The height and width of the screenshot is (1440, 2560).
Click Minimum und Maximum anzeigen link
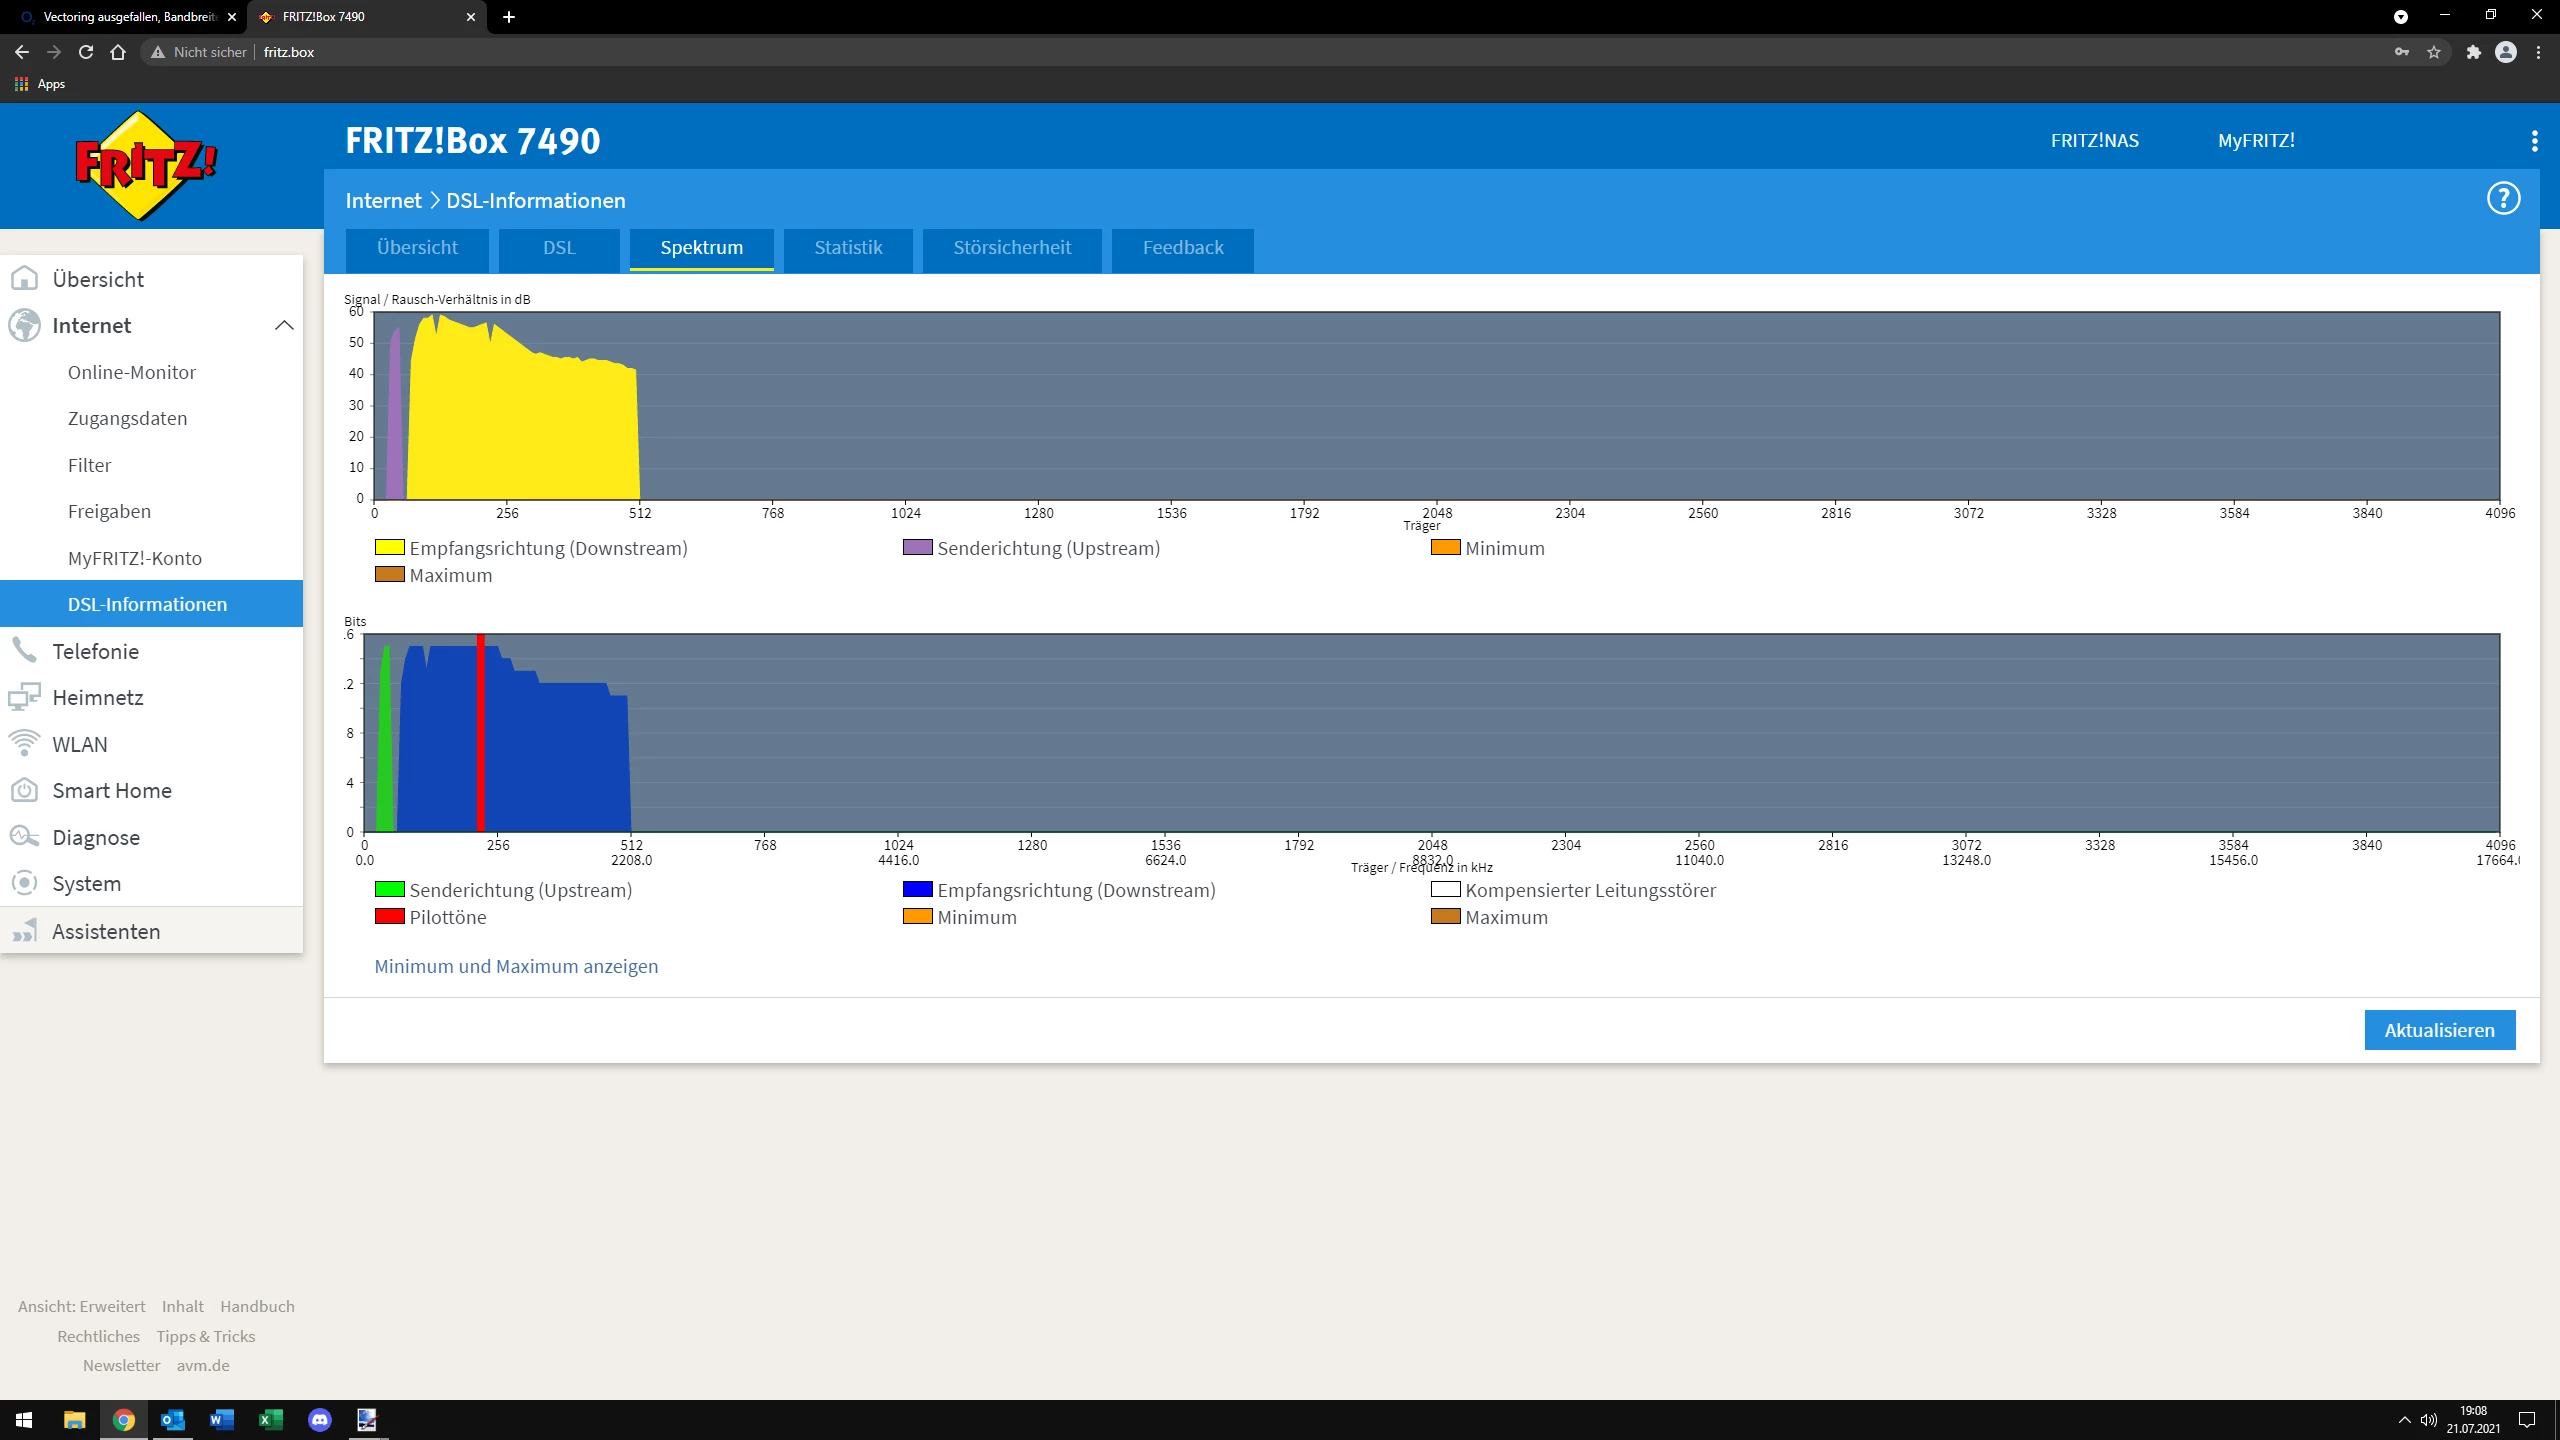516,966
